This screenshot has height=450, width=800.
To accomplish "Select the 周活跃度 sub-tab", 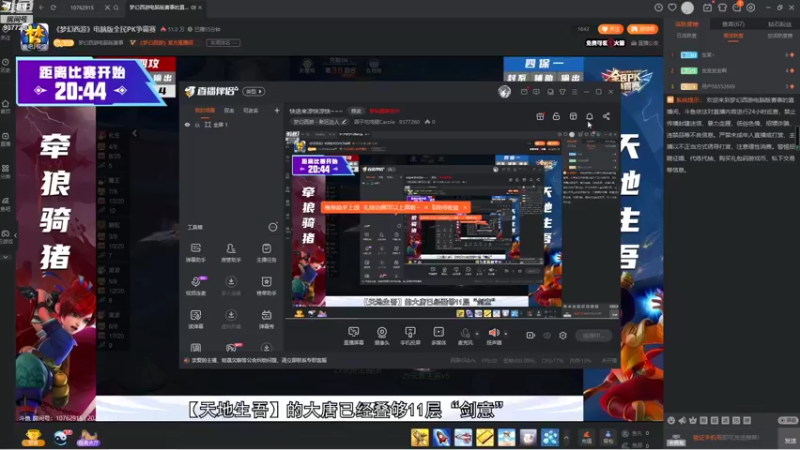I will (733, 36).
